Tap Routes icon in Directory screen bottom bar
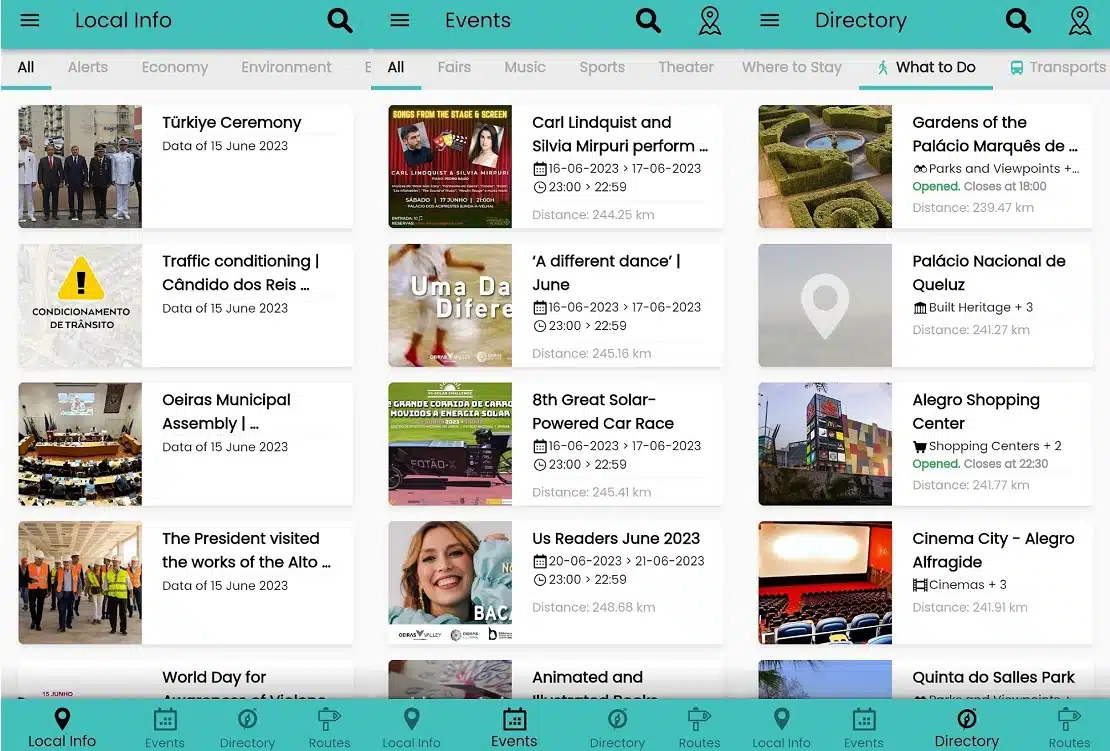Image resolution: width=1110 pixels, height=751 pixels. [1070, 720]
